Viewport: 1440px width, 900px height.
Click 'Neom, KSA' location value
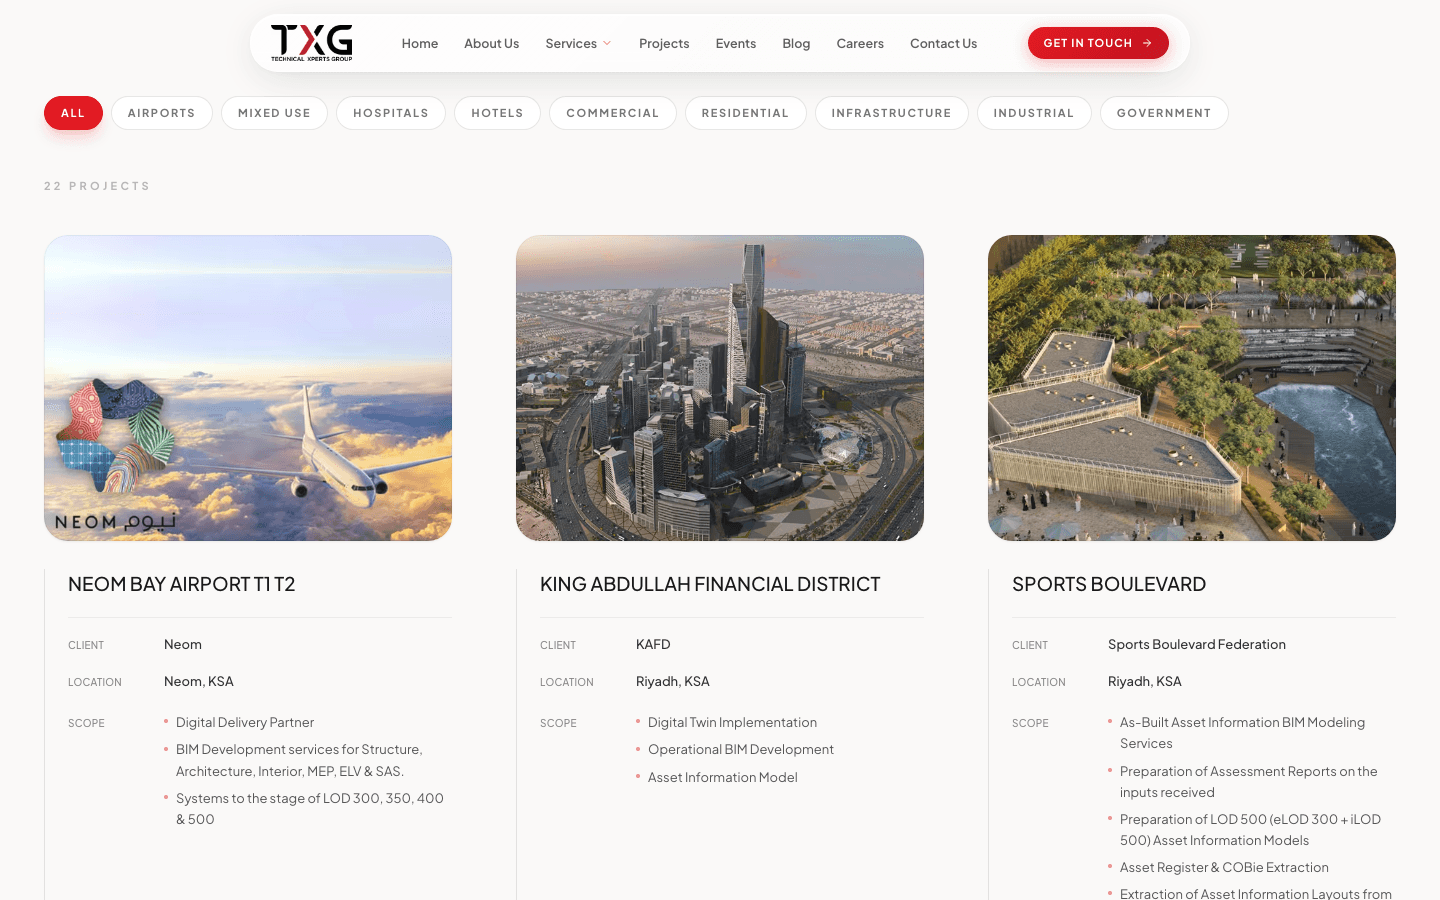(199, 681)
